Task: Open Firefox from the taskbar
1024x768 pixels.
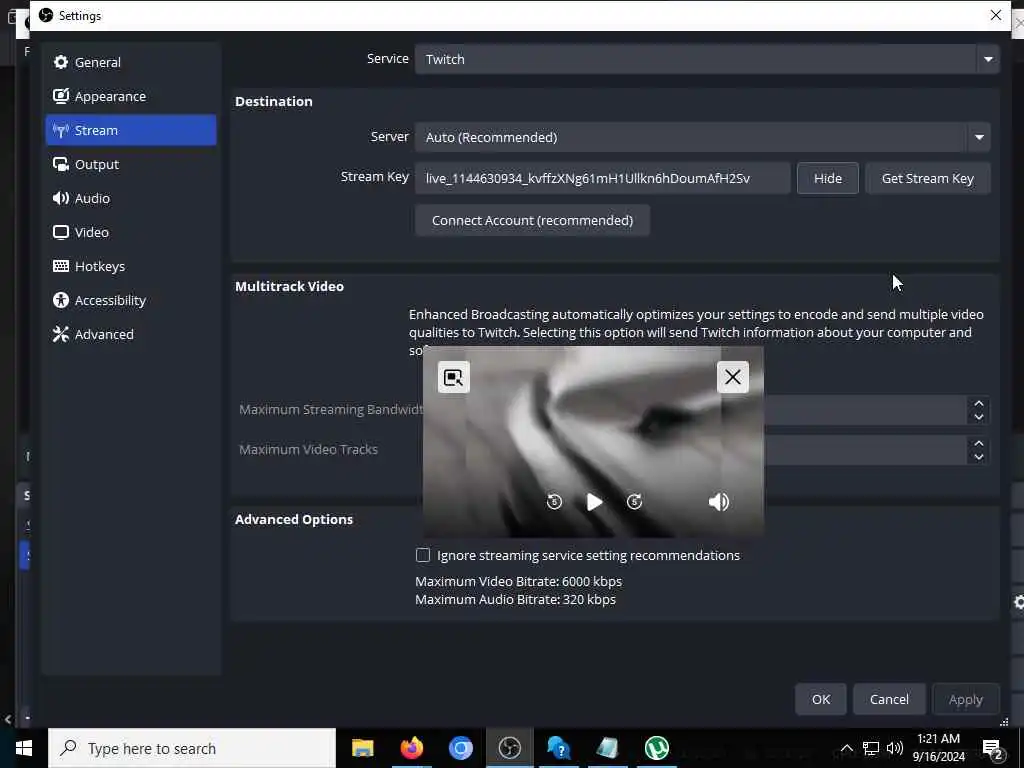Action: pos(411,748)
